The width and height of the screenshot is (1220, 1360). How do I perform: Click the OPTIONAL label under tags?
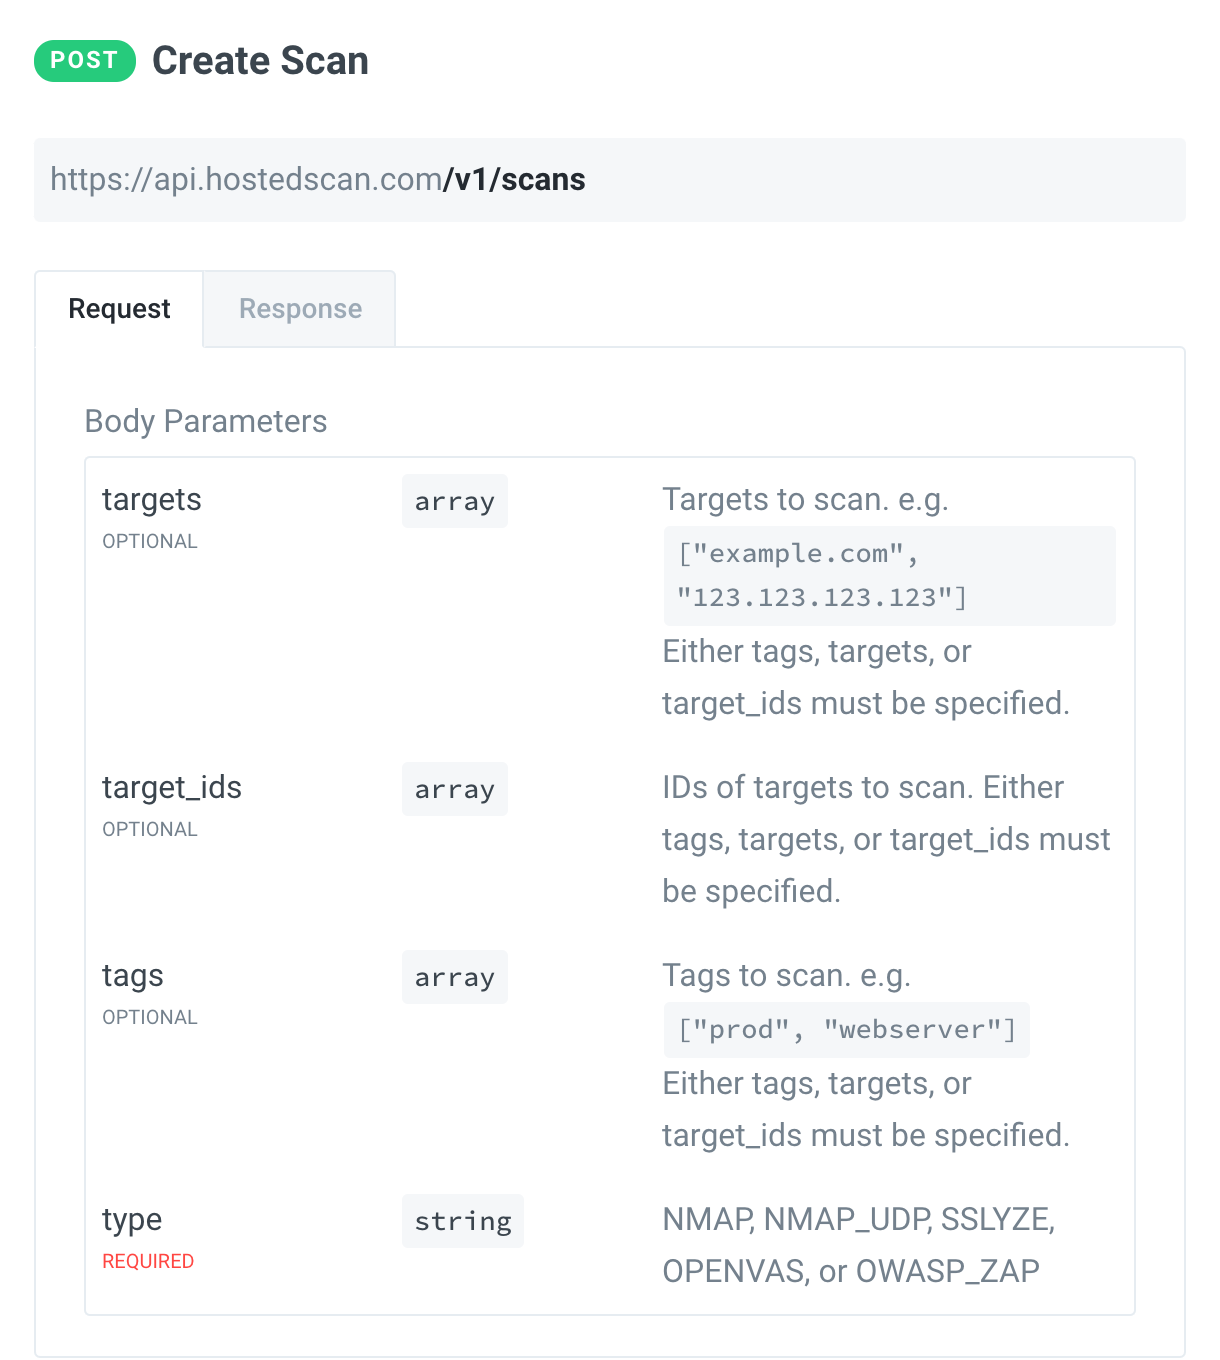coord(150,1017)
